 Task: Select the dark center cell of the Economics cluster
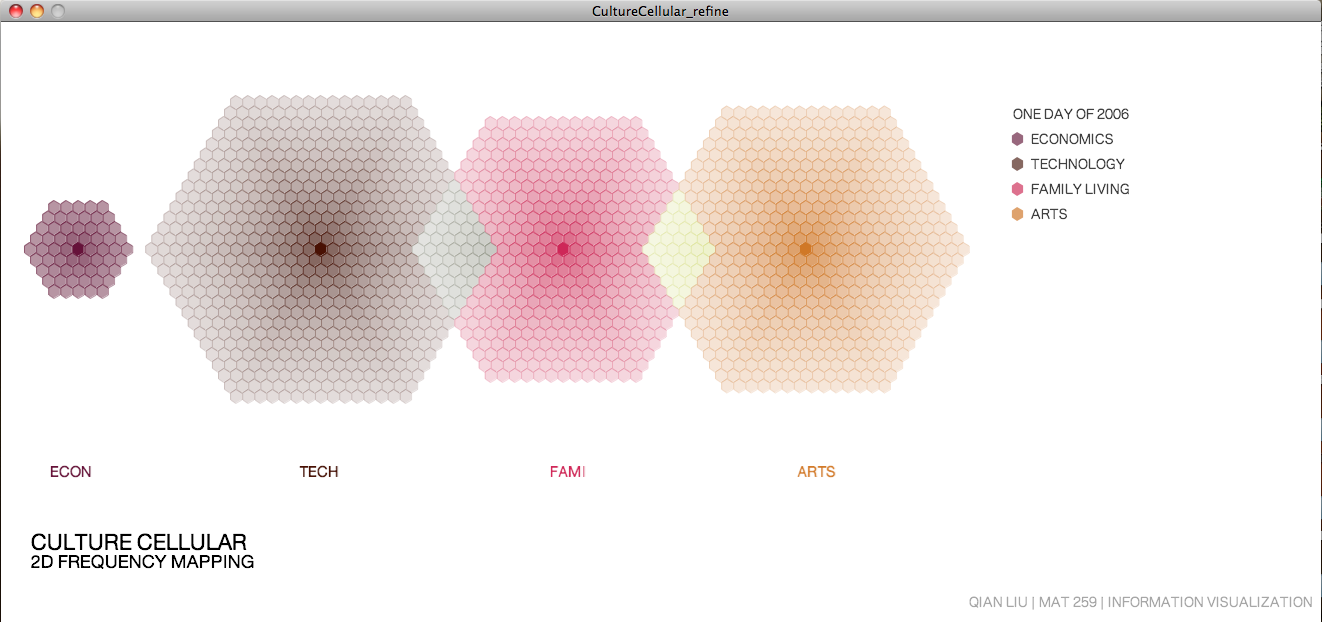78,249
